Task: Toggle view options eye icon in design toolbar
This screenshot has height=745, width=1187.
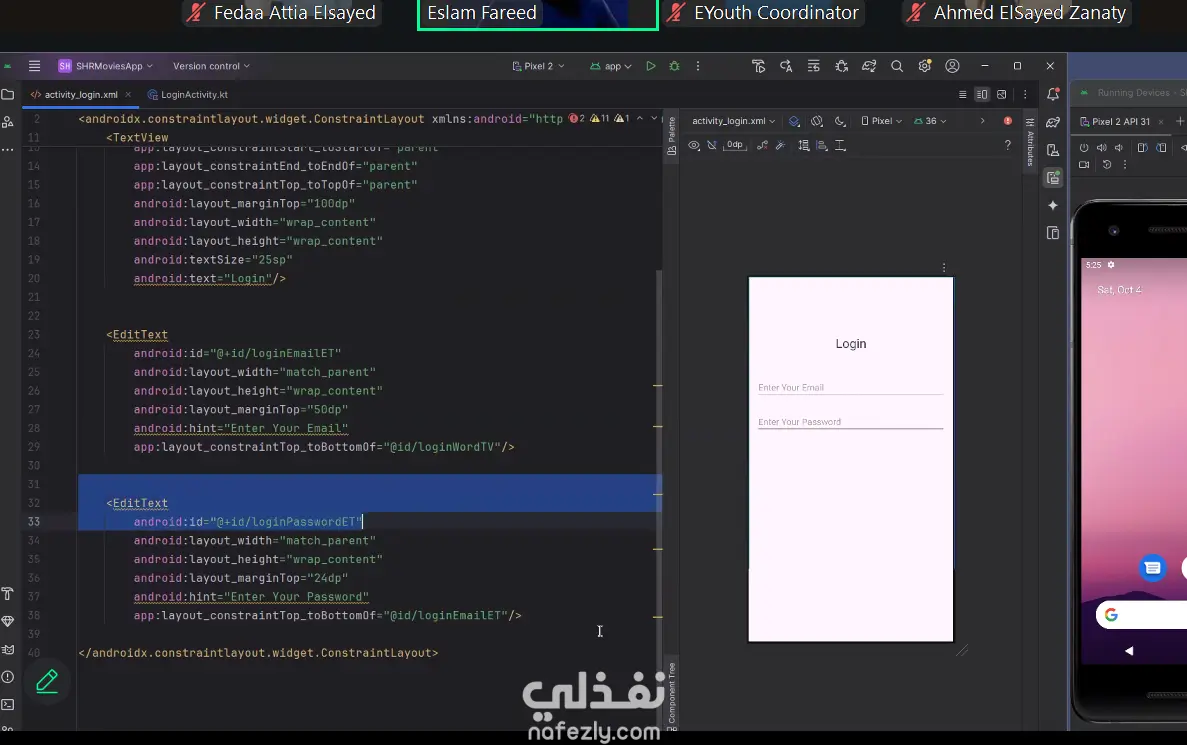Action: point(694,145)
